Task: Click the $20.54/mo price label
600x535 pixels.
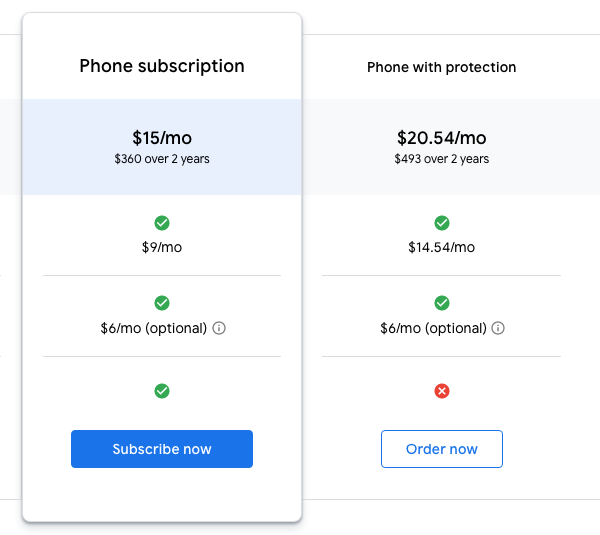Action: pos(442,138)
